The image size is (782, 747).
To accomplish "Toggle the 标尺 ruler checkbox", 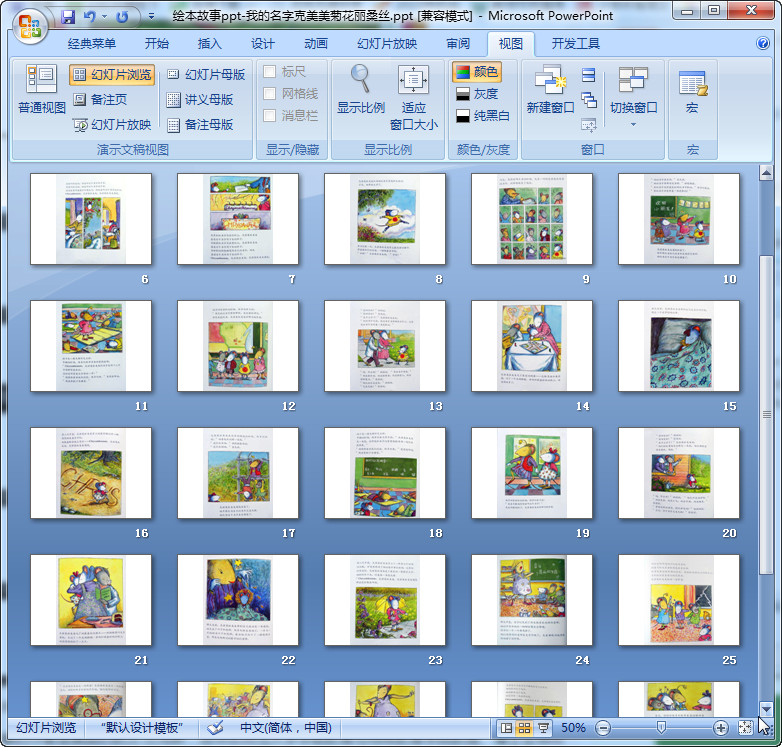I will point(269,72).
